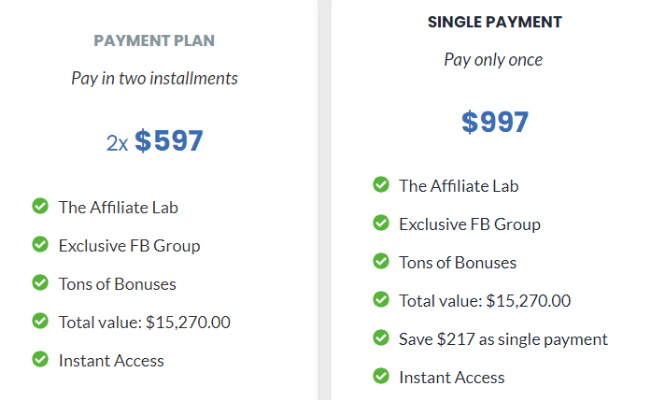Click check icon by Payment Plan Total value

(x=40, y=321)
